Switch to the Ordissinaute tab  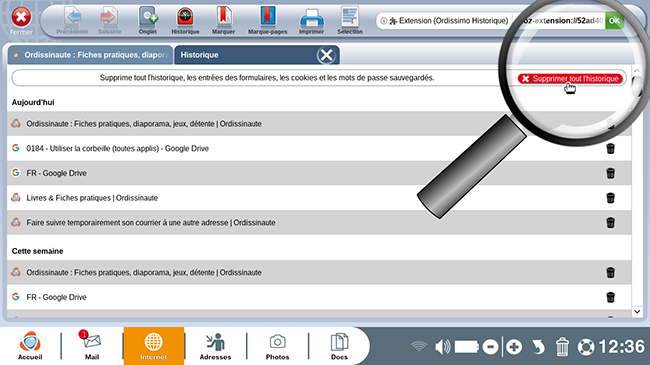pos(90,55)
